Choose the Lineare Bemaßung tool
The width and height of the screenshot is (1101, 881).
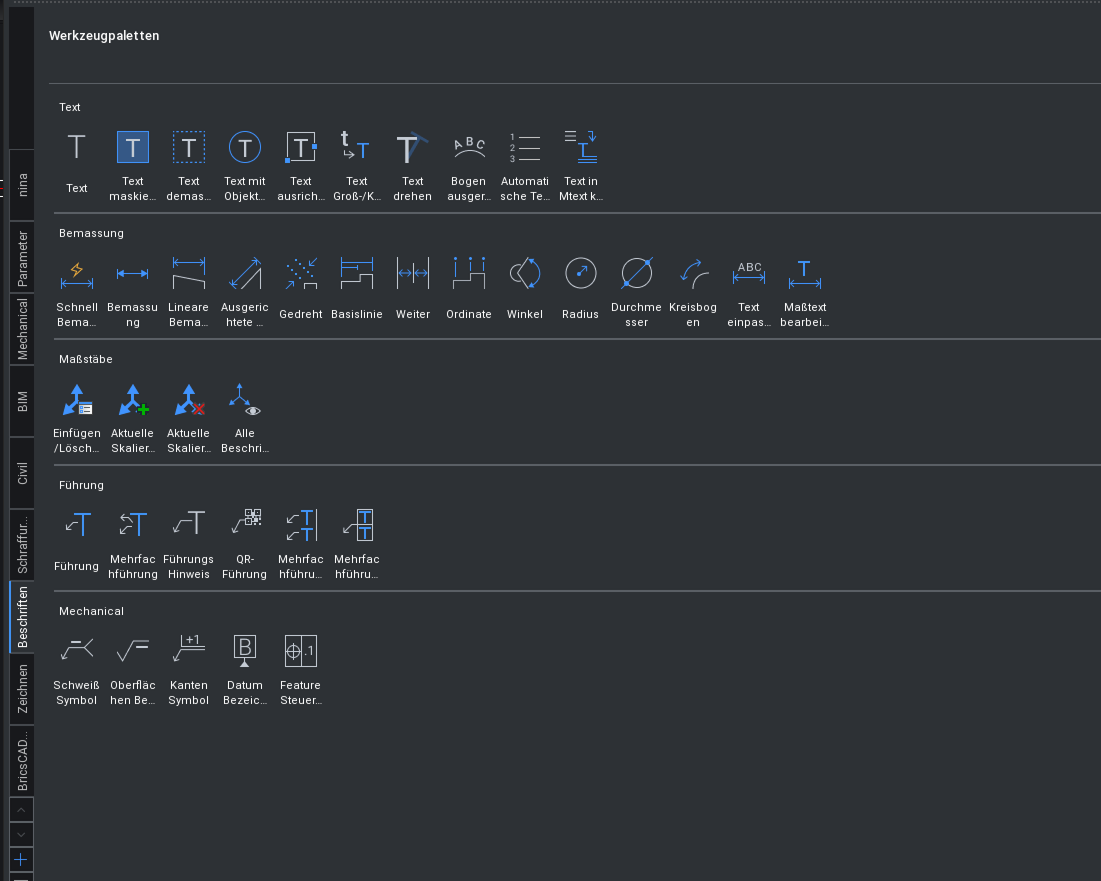189,291
